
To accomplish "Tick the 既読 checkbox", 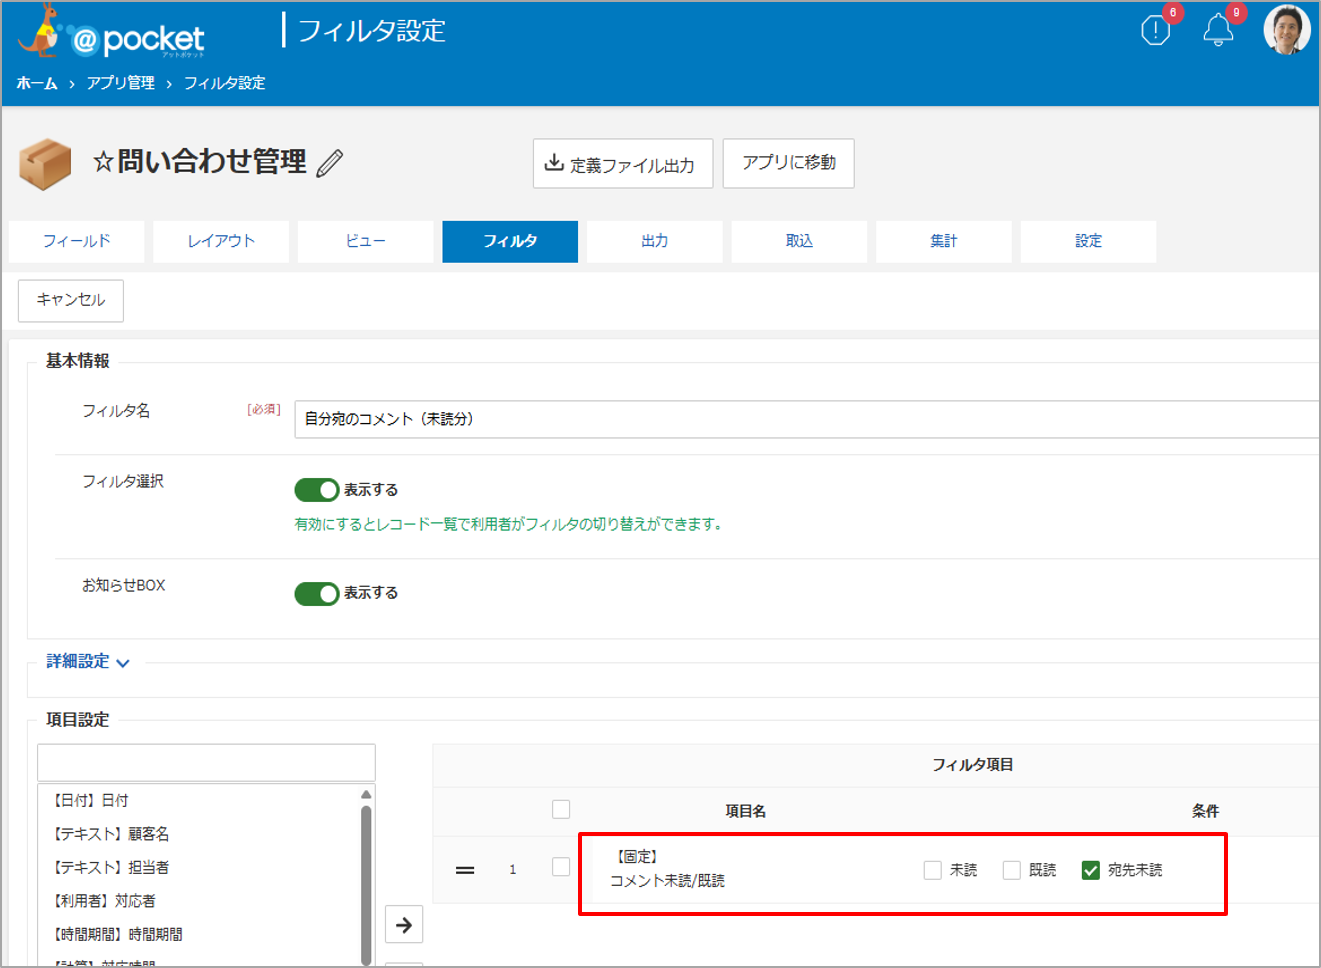I will coord(1012,870).
